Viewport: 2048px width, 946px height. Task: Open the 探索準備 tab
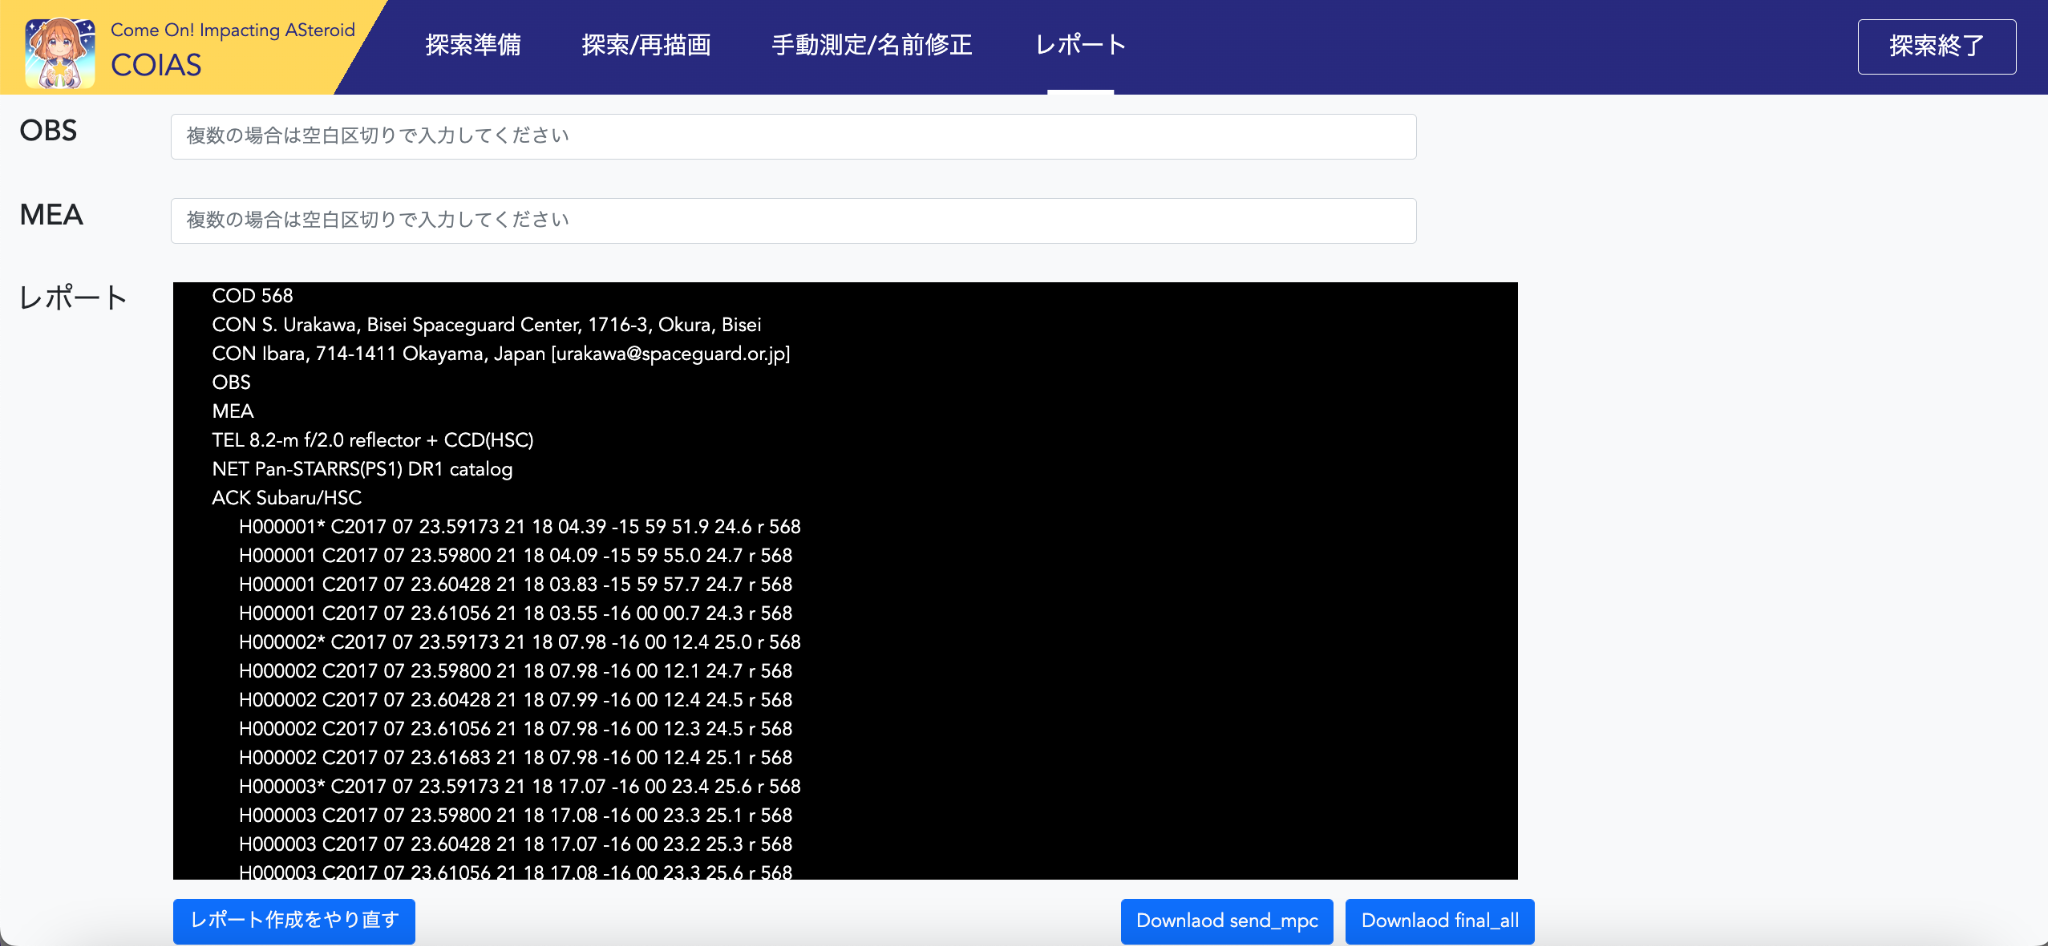473,45
